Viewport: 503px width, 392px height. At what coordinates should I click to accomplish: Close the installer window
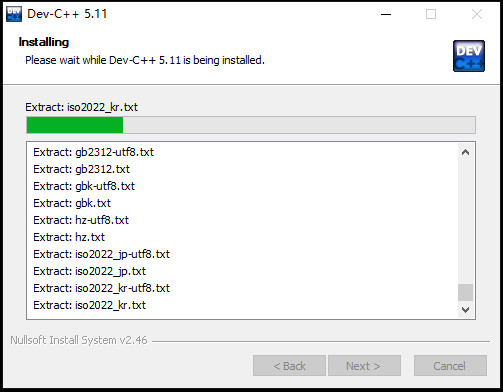(477, 14)
